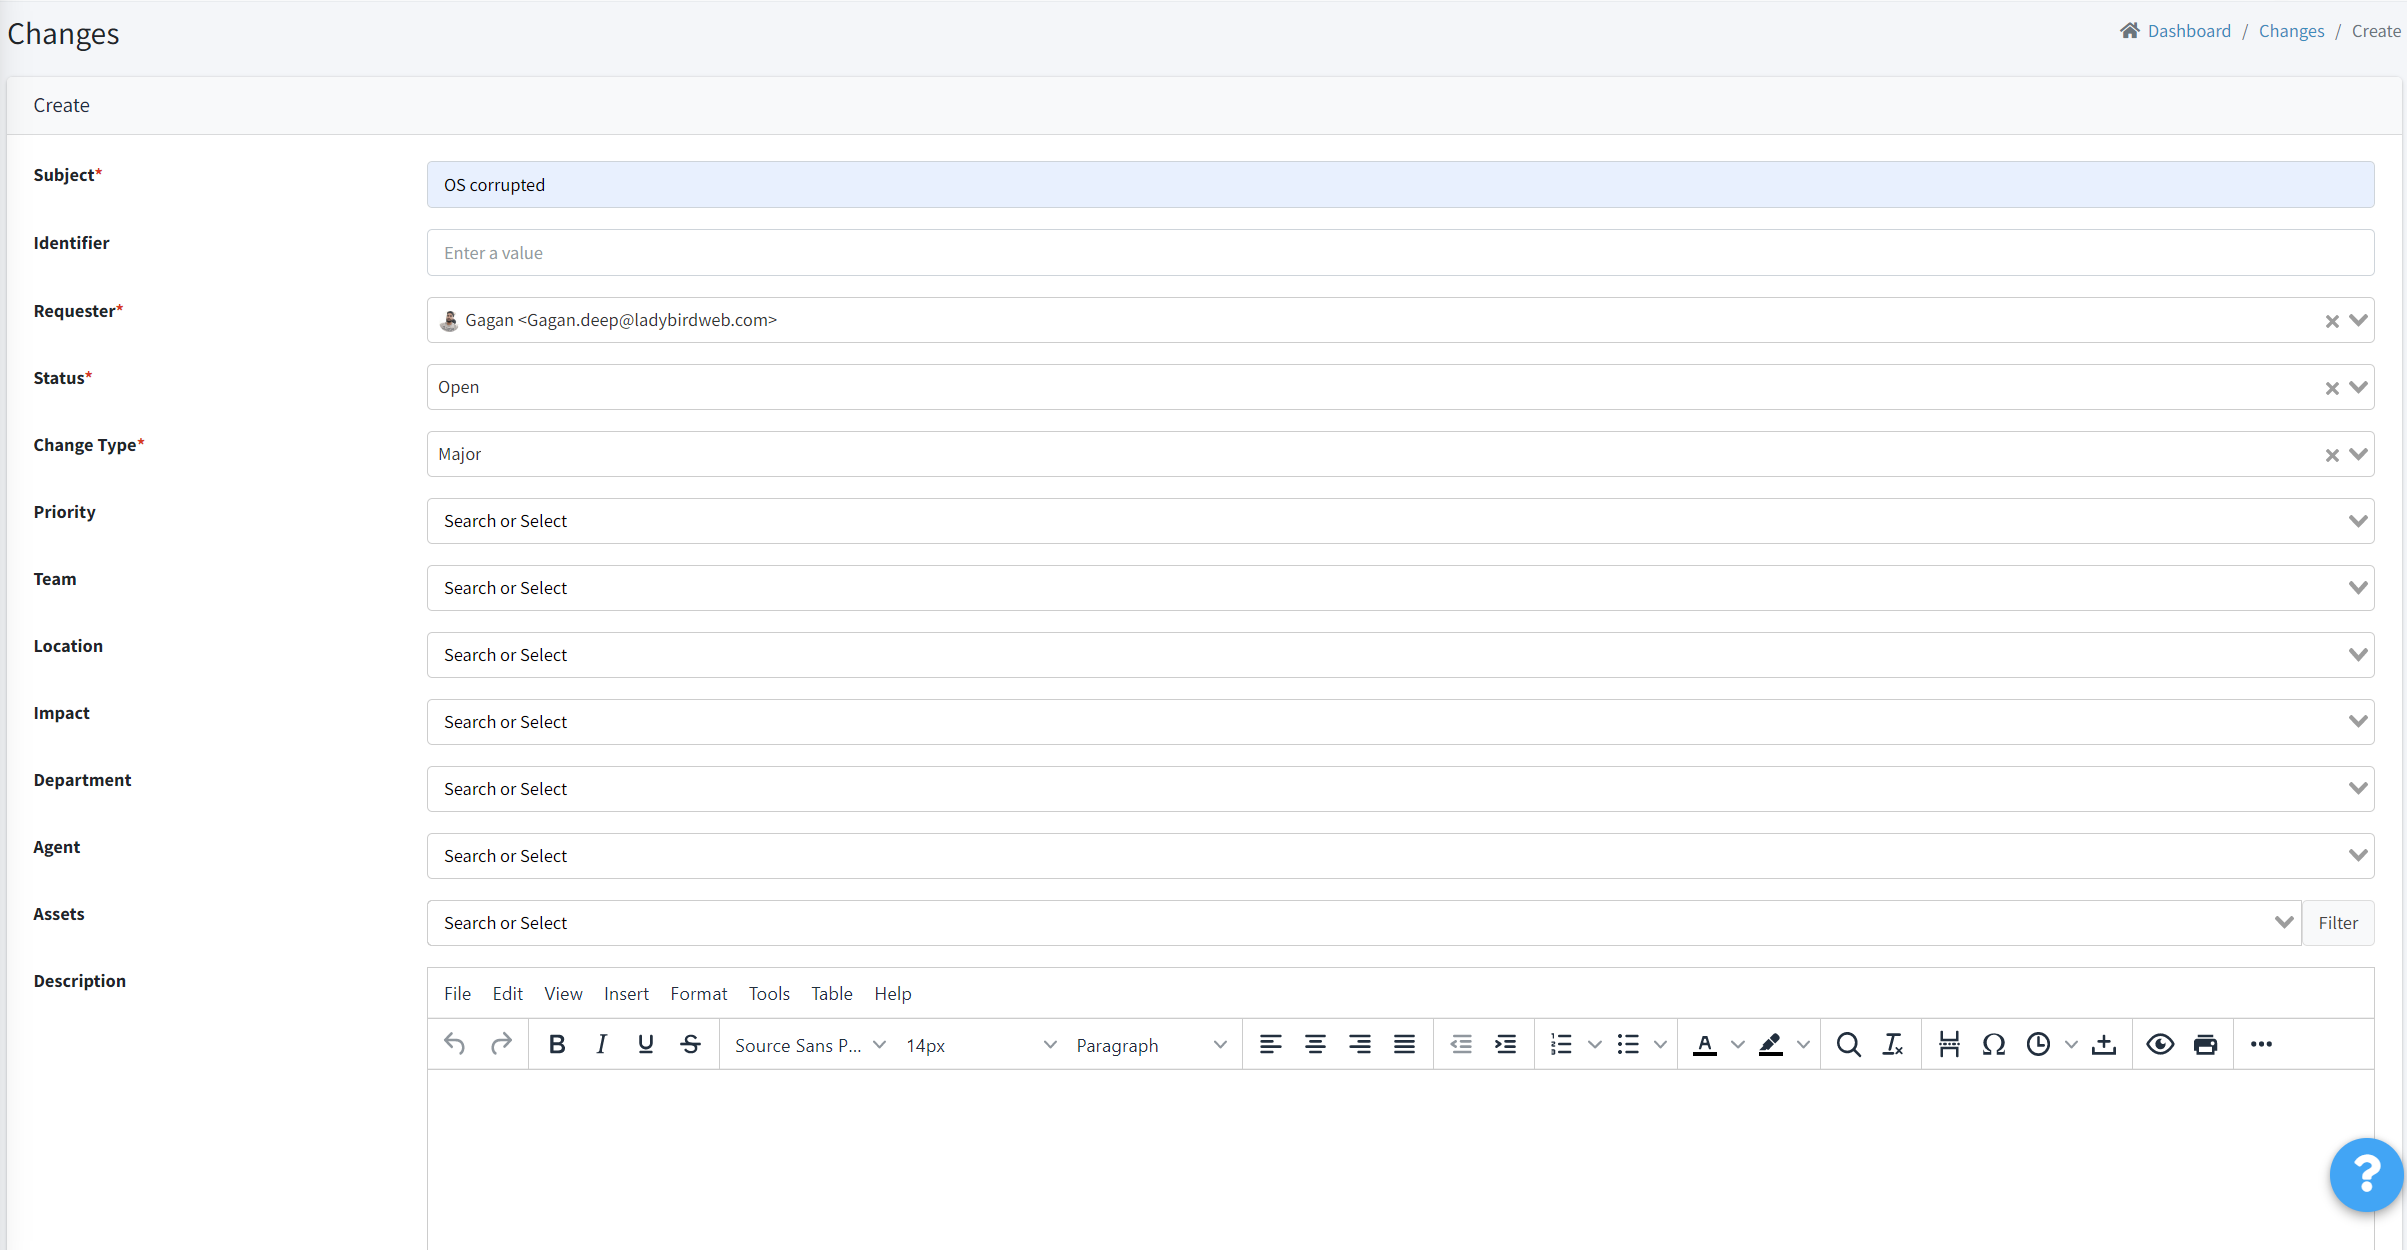Screen dimensions: 2407x1250
Task: Preview description with the eye icon
Action: [2160, 1044]
